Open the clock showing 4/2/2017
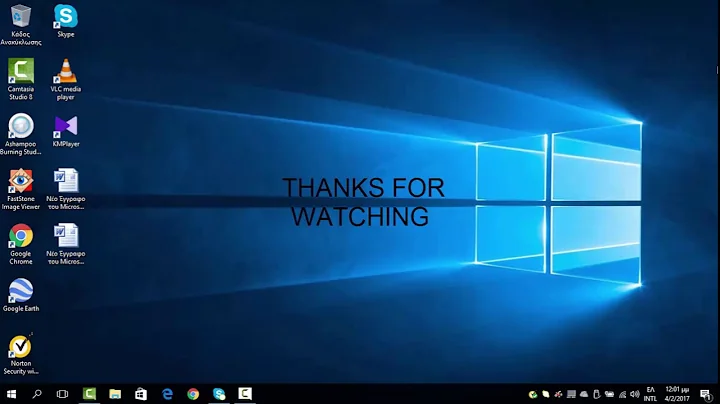 click(x=677, y=394)
